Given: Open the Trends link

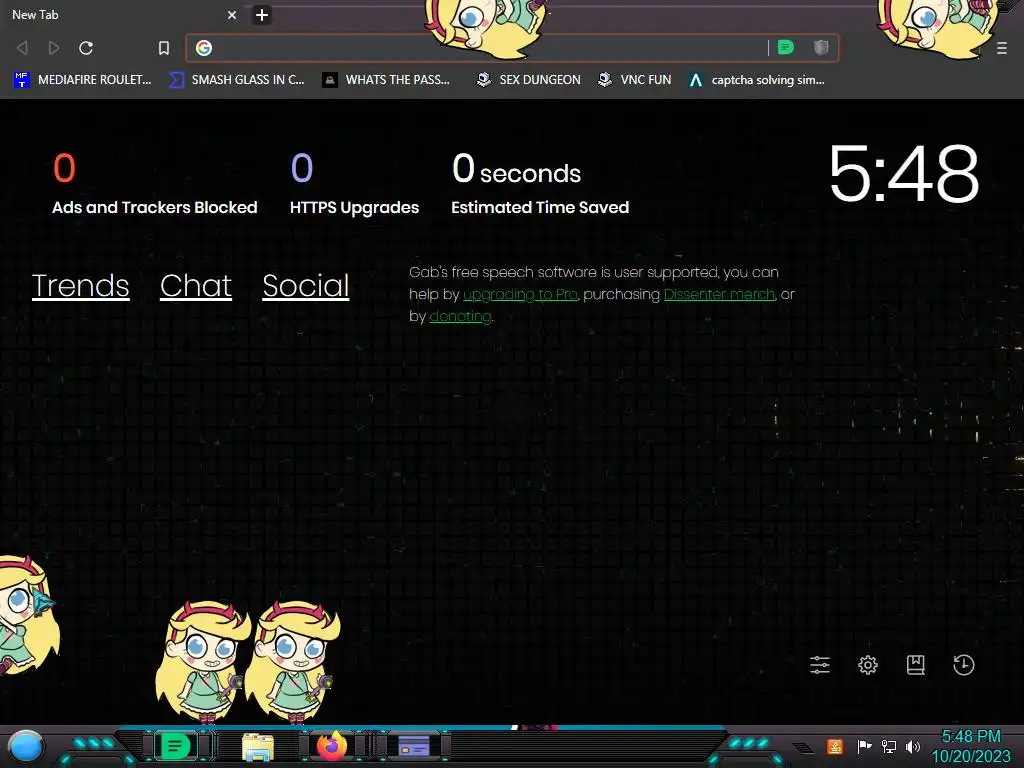Looking at the screenshot, I should tap(80, 285).
